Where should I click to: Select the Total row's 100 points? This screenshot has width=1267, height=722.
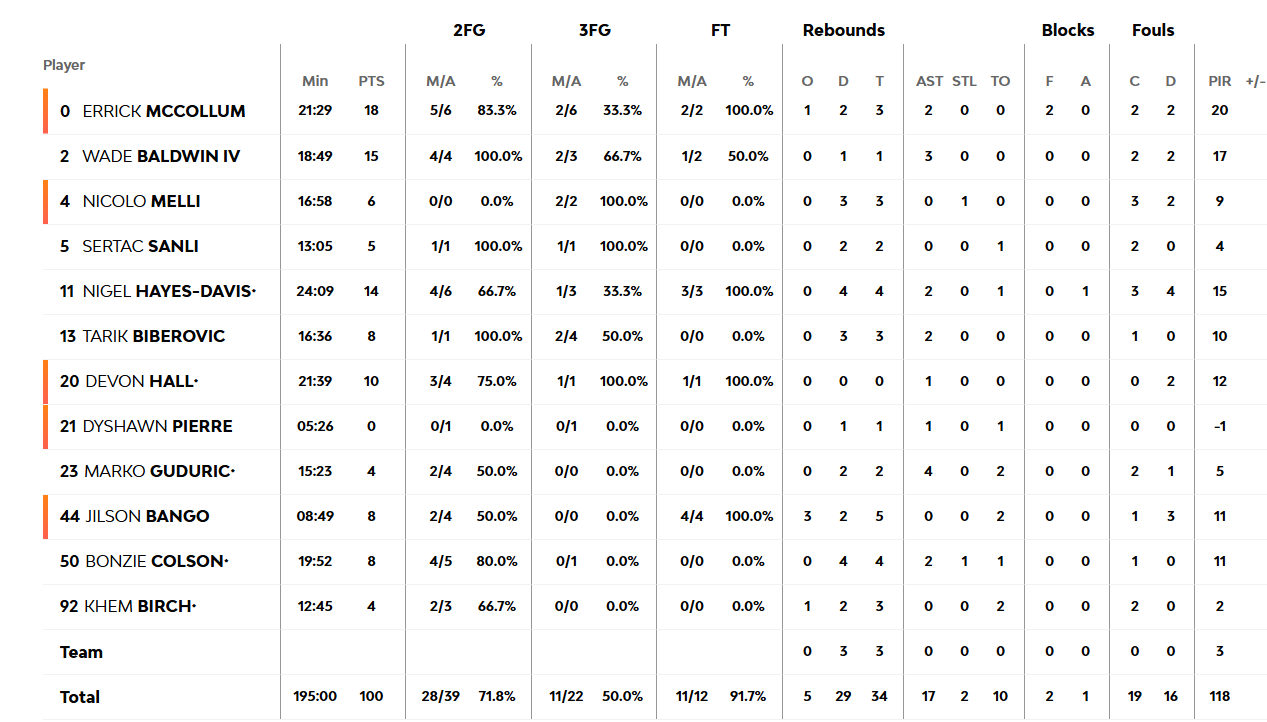click(x=371, y=696)
